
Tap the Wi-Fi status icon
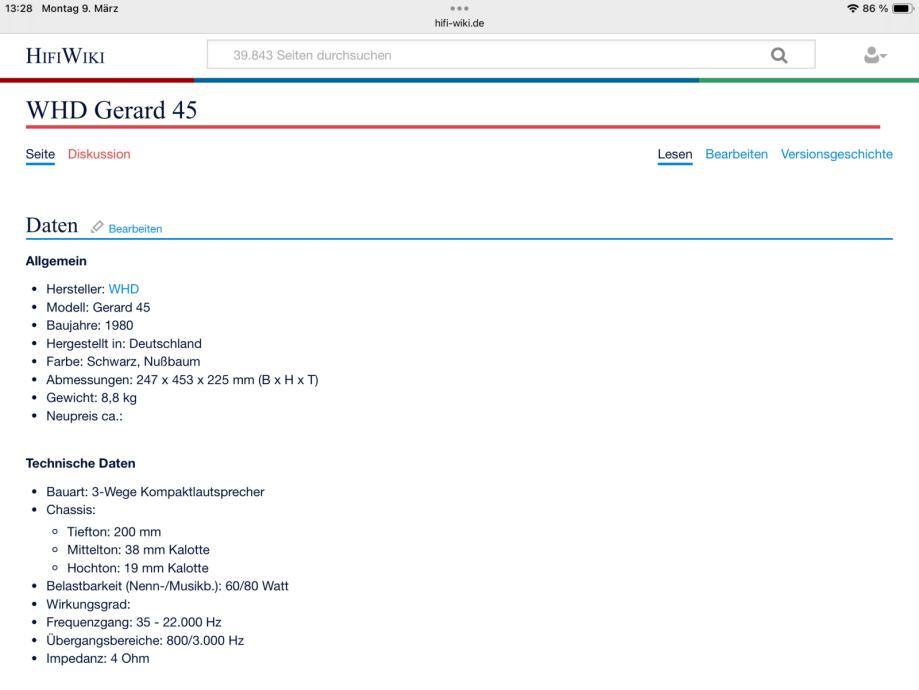pos(853,8)
